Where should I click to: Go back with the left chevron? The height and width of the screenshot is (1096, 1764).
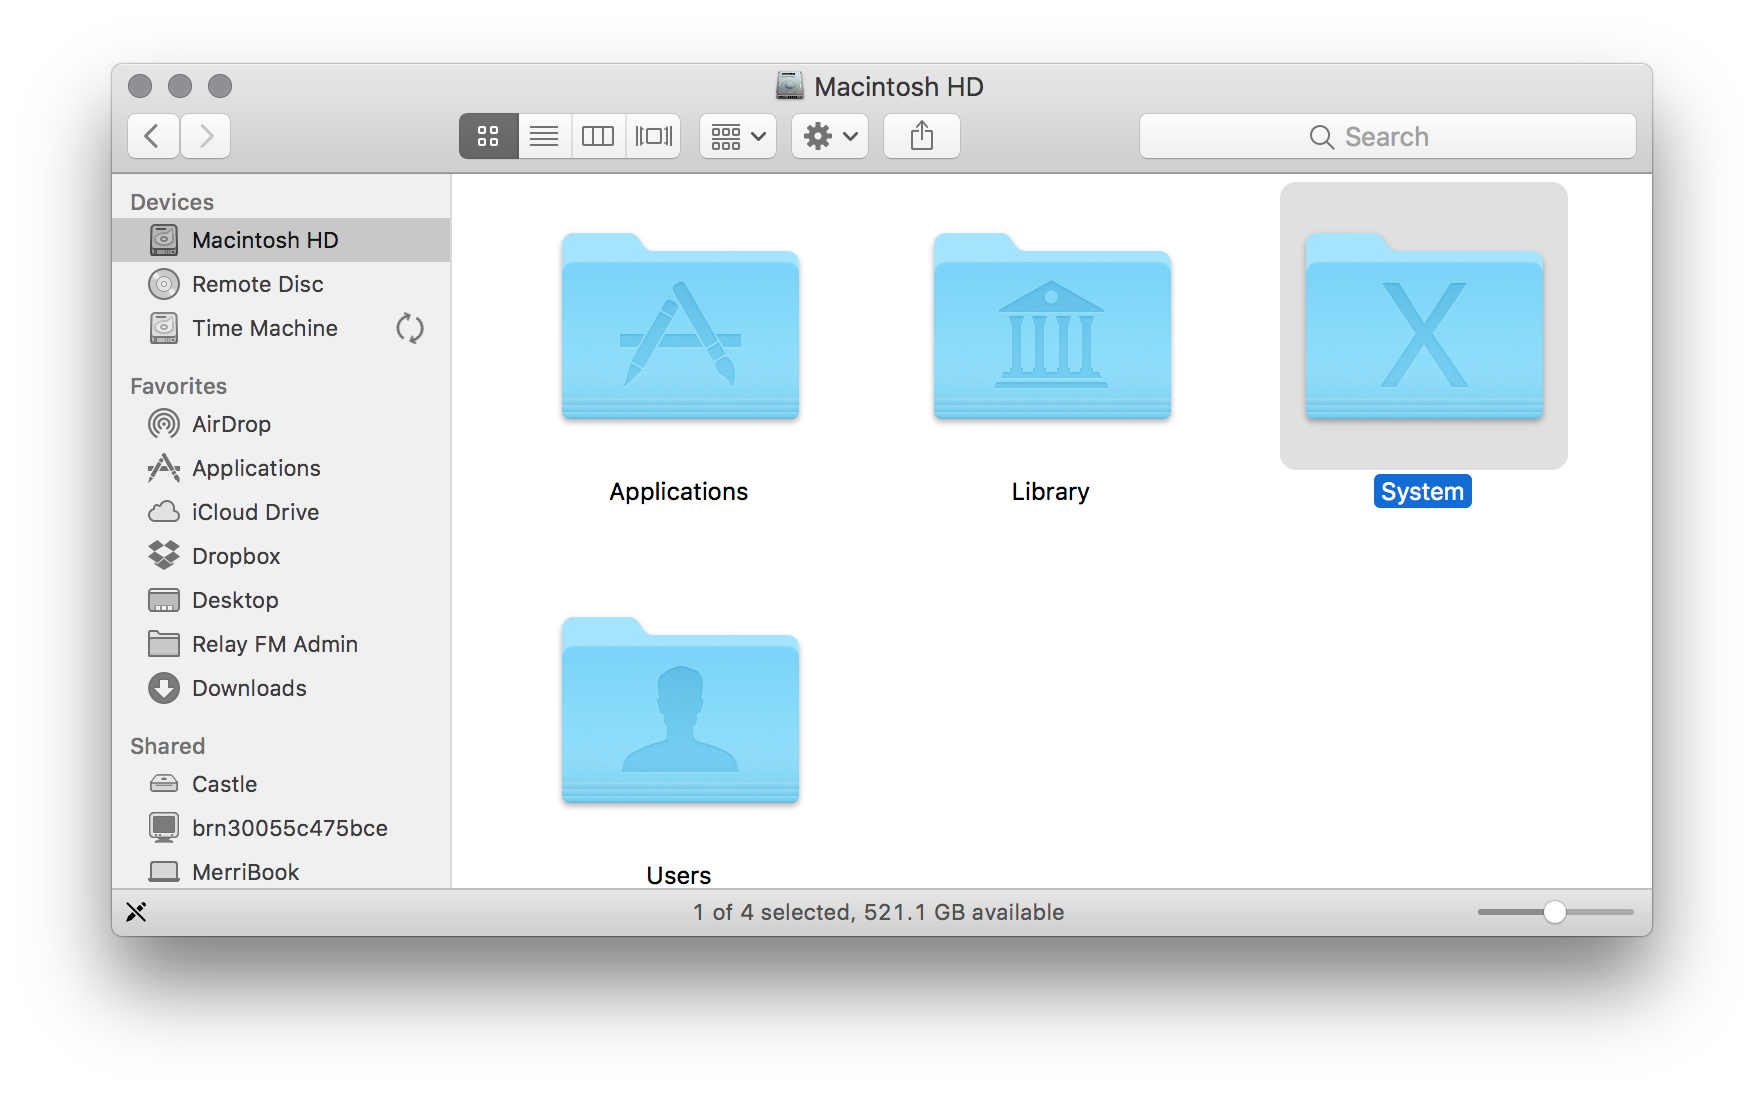click(x=153, y=136)
